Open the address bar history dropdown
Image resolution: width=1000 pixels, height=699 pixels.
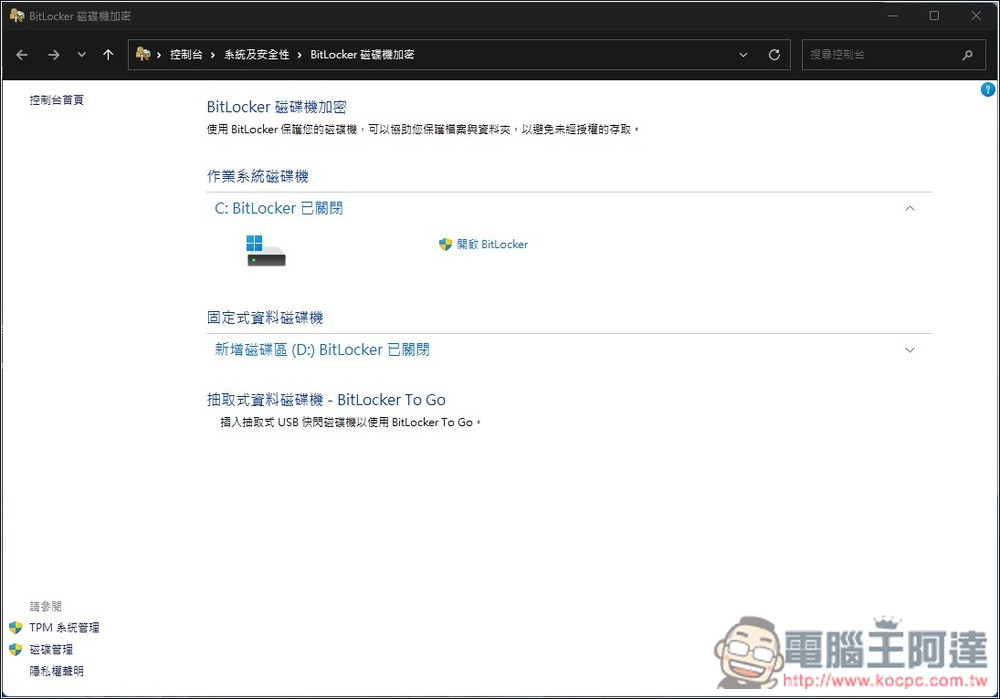coord(743,55)
